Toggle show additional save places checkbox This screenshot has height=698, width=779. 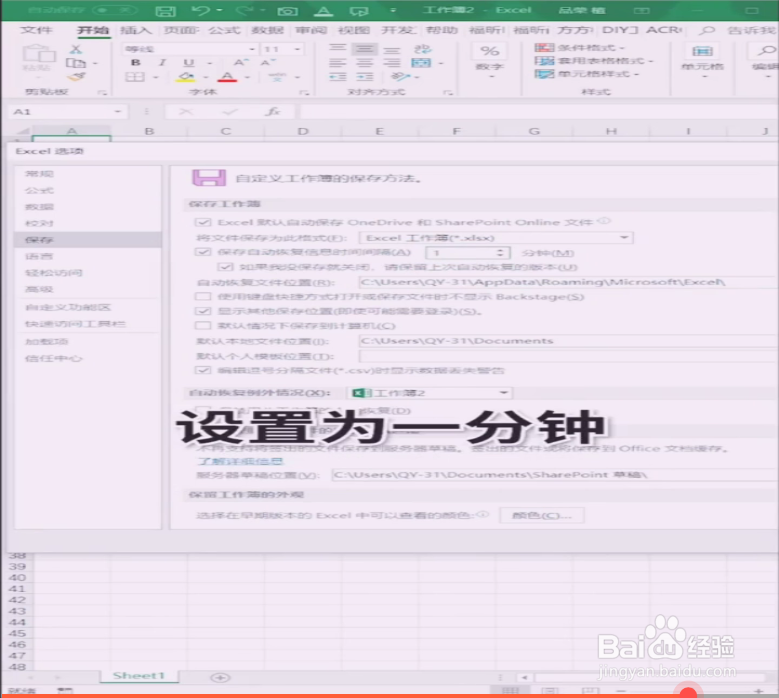(203, 311)
